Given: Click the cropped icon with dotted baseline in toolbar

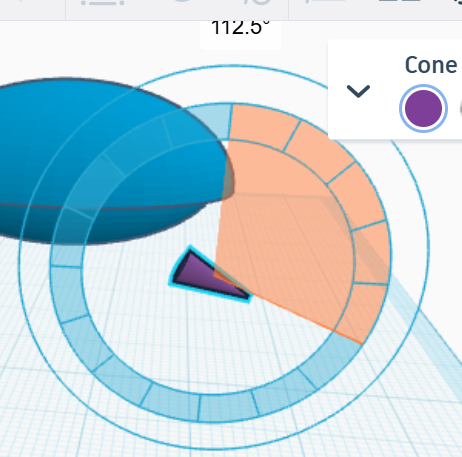Looking at the screenshot, I should pyautogui.click(x=102, y=3).
